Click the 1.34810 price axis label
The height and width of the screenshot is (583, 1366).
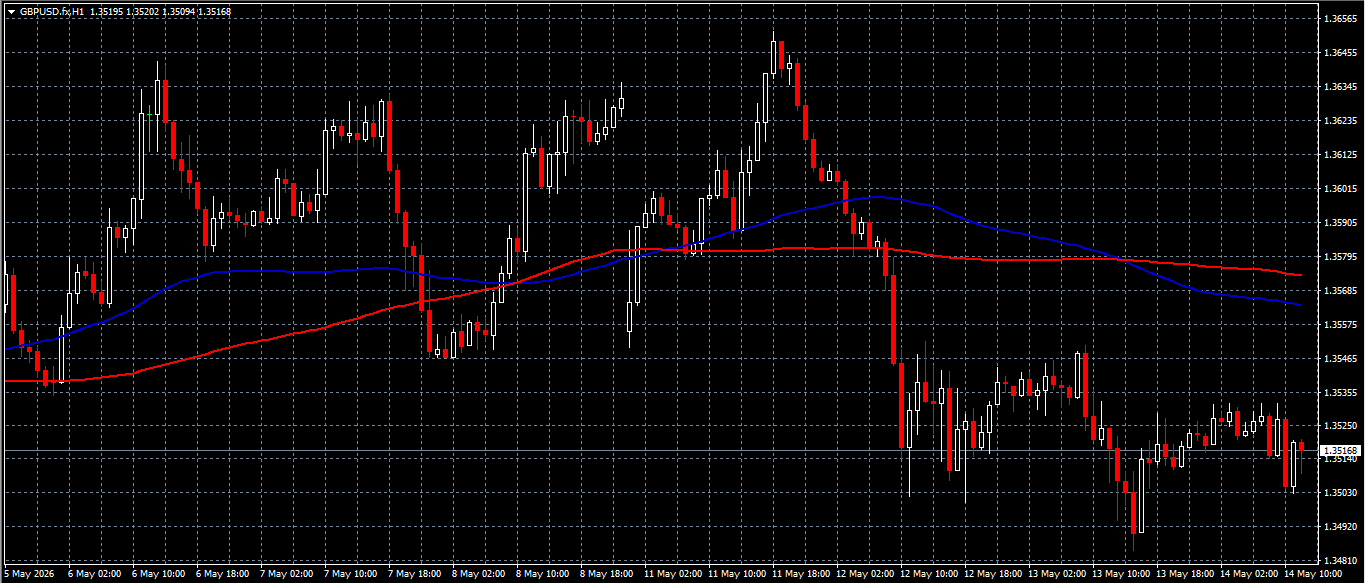1340,561
